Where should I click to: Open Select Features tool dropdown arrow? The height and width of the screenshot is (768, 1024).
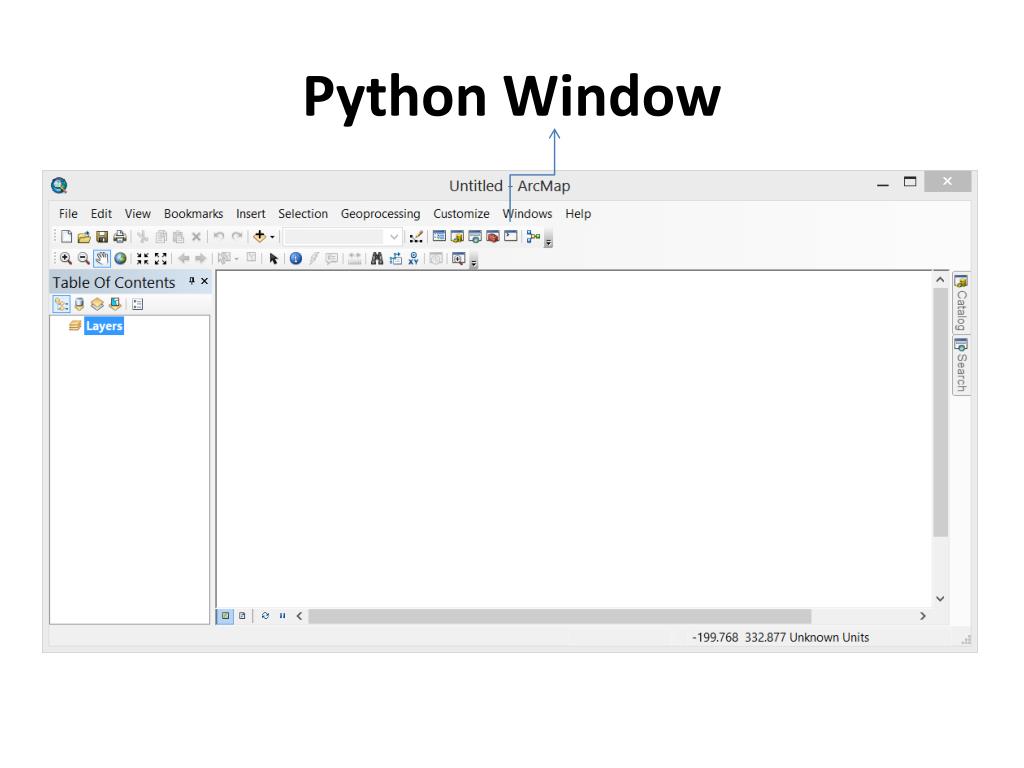(x=236, y=259)
